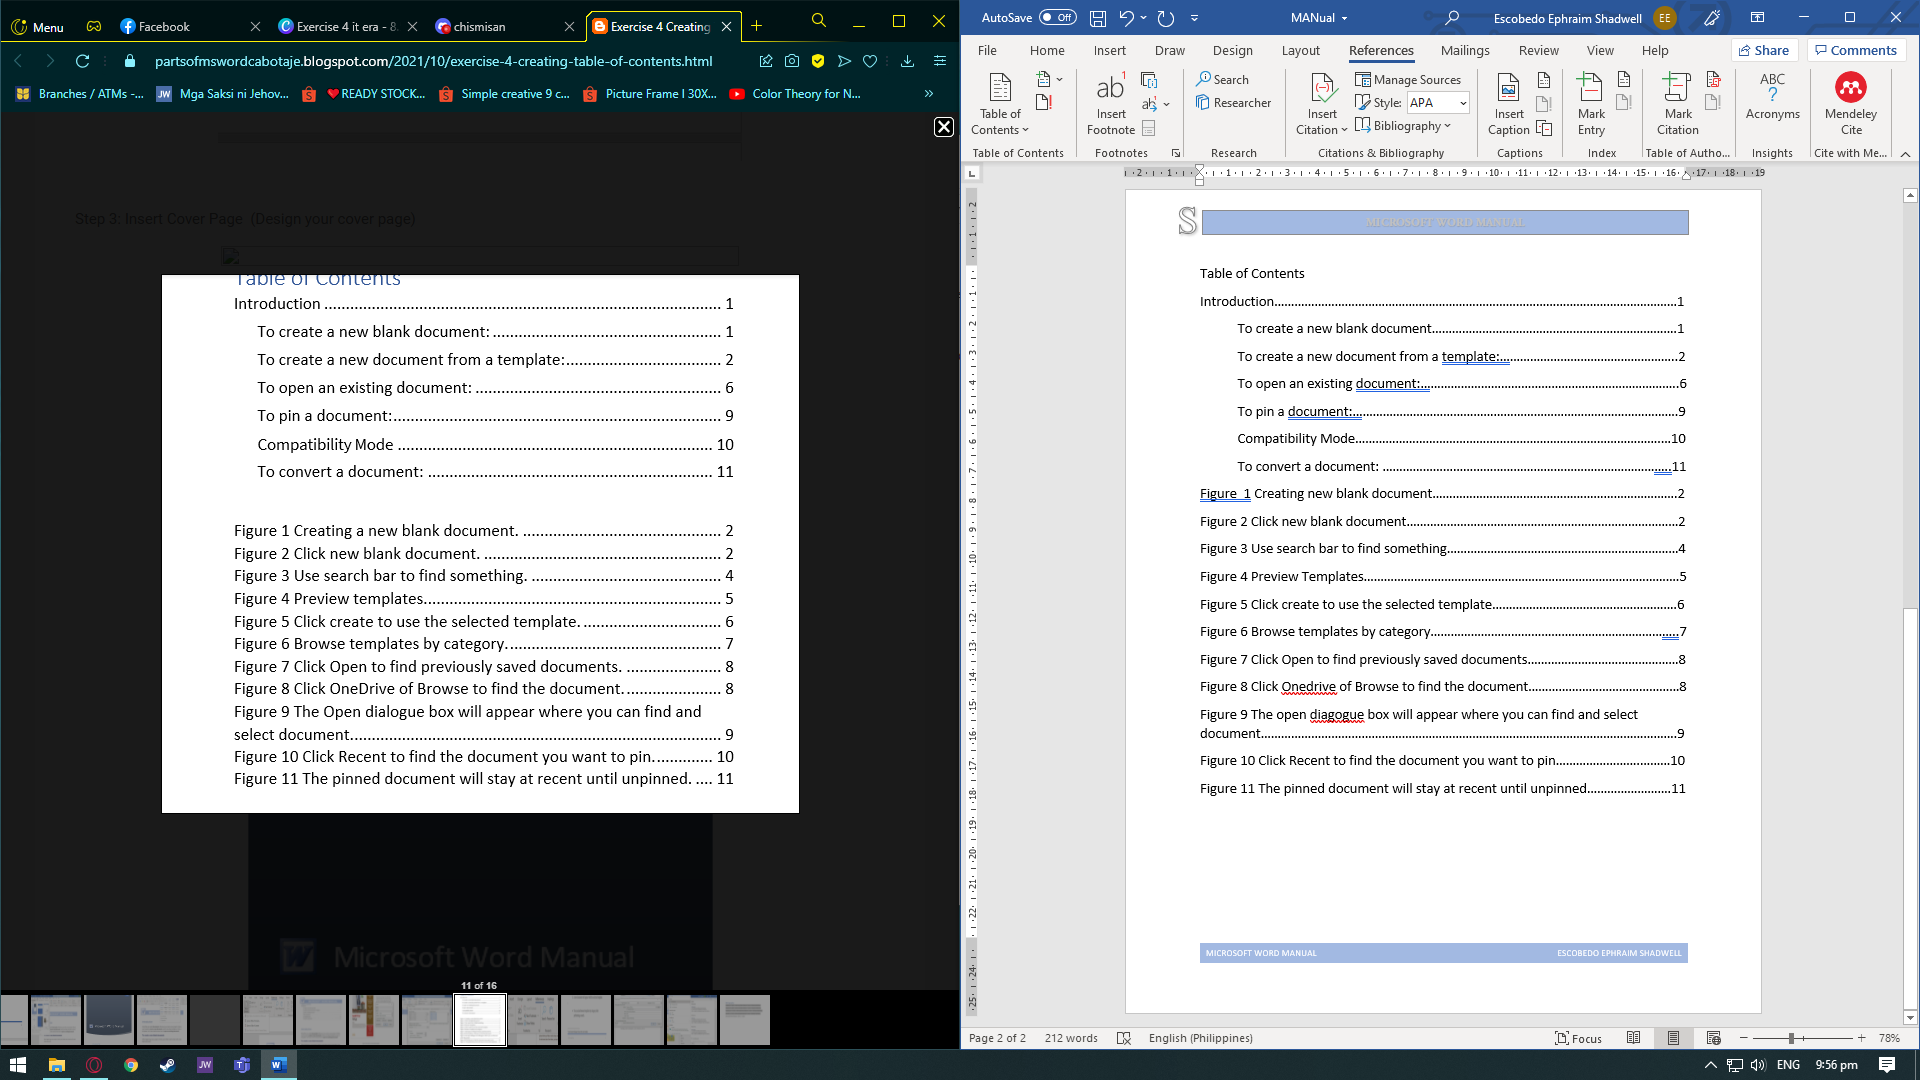Screen dimensions: 1920x1080
Task: Insert a footnote using Insert Footnote
Action: point(1110,104)
